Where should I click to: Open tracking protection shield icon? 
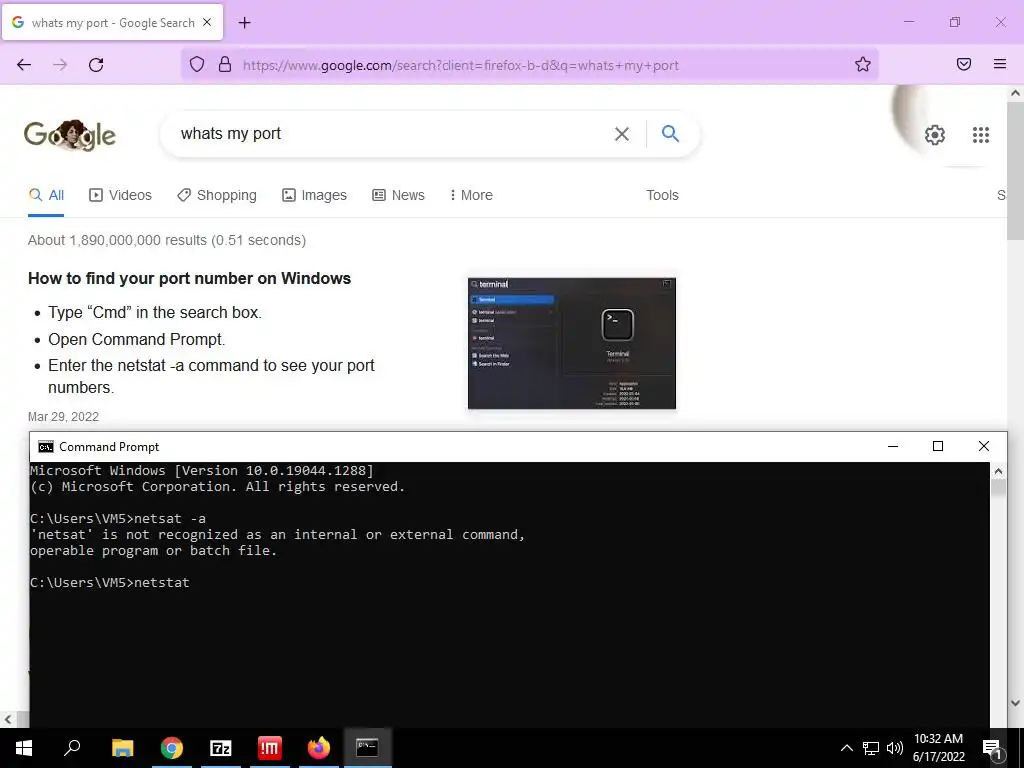(197, 64)
